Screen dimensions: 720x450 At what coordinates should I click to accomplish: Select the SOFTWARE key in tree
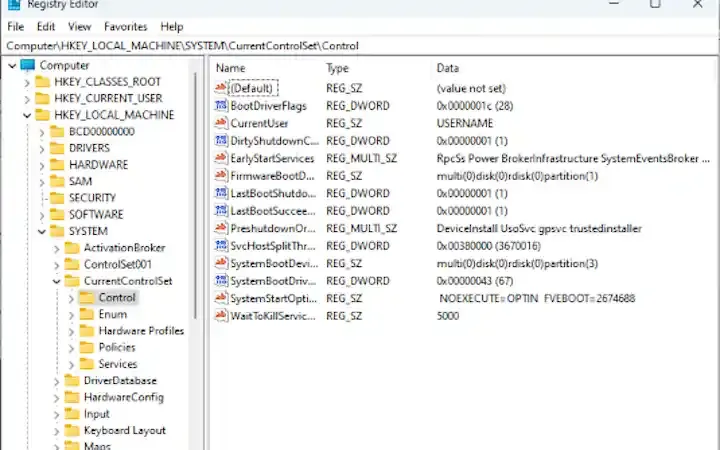point(96,215)
